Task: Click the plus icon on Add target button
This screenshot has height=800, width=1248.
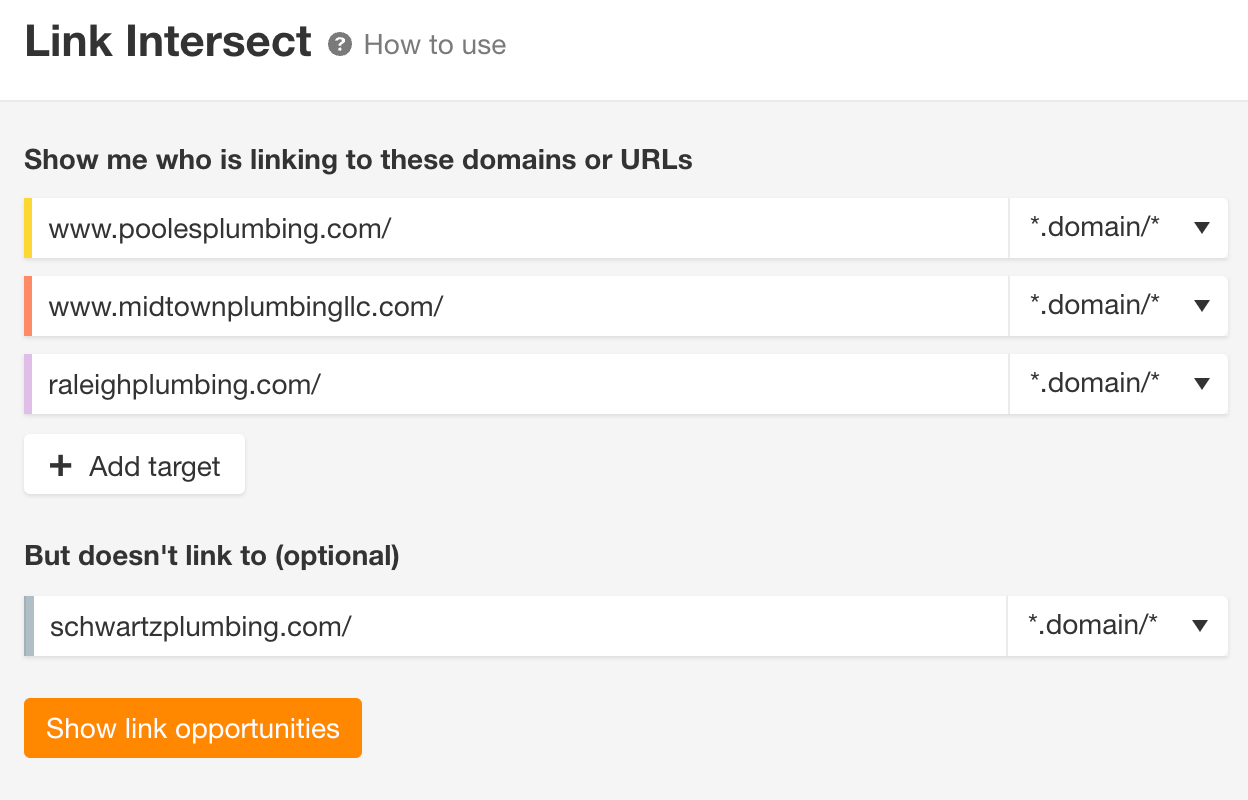Action: click(x=61, y=465)
